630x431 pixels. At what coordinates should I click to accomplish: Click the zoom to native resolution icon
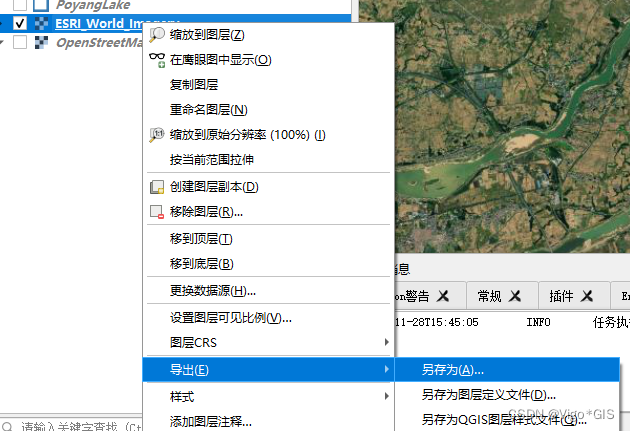click(x=157, y=135)
